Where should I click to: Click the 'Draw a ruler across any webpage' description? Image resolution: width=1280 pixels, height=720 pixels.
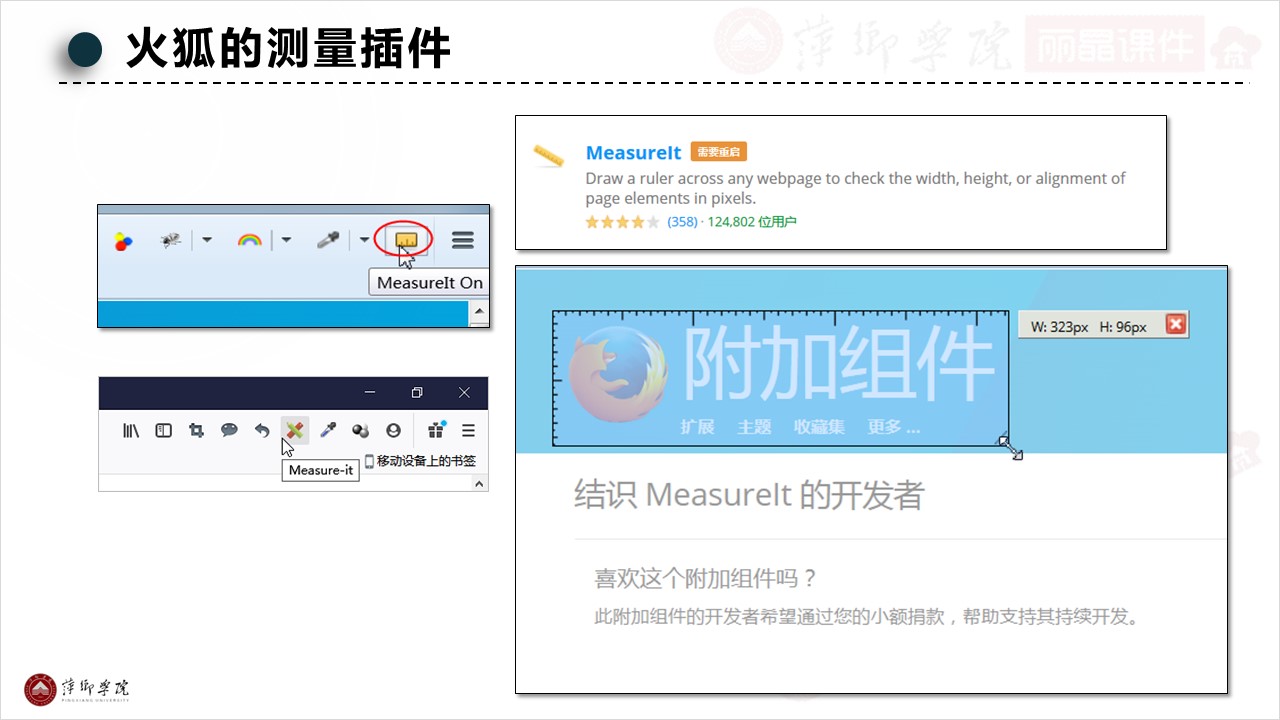pyautogui.click(x=855, y=188)
